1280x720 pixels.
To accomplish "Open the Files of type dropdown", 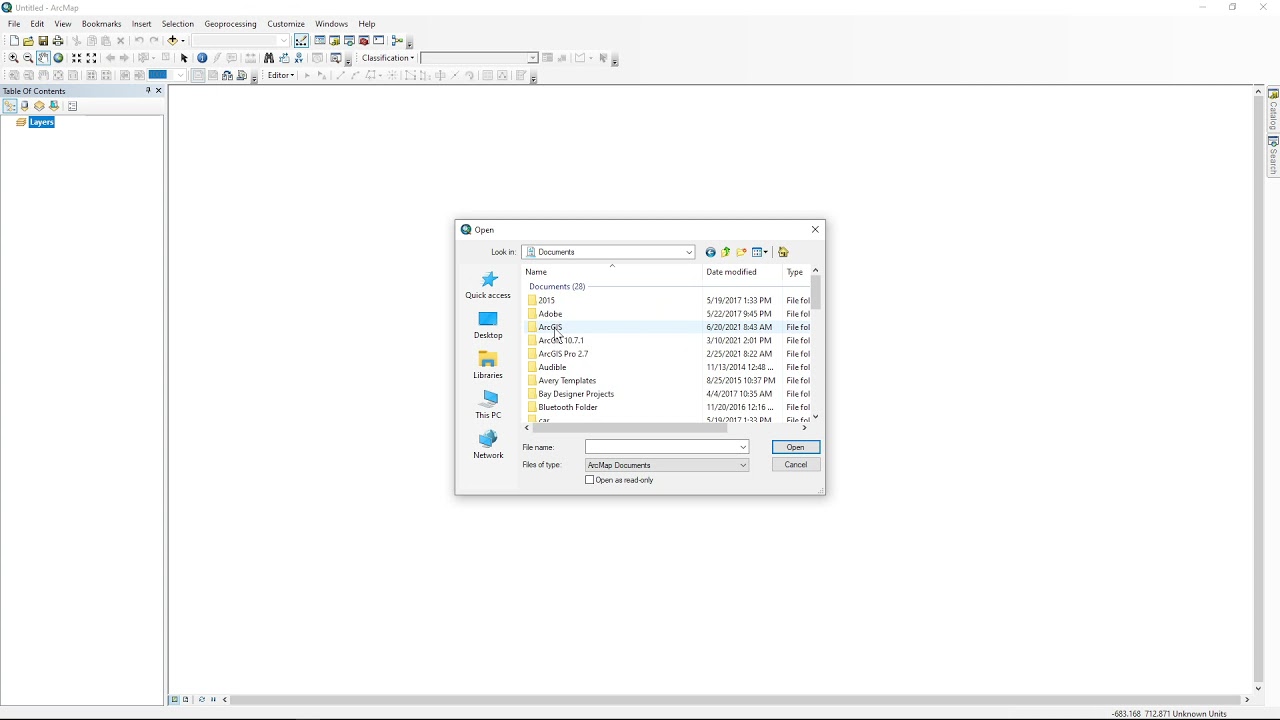I will (743, 465).
